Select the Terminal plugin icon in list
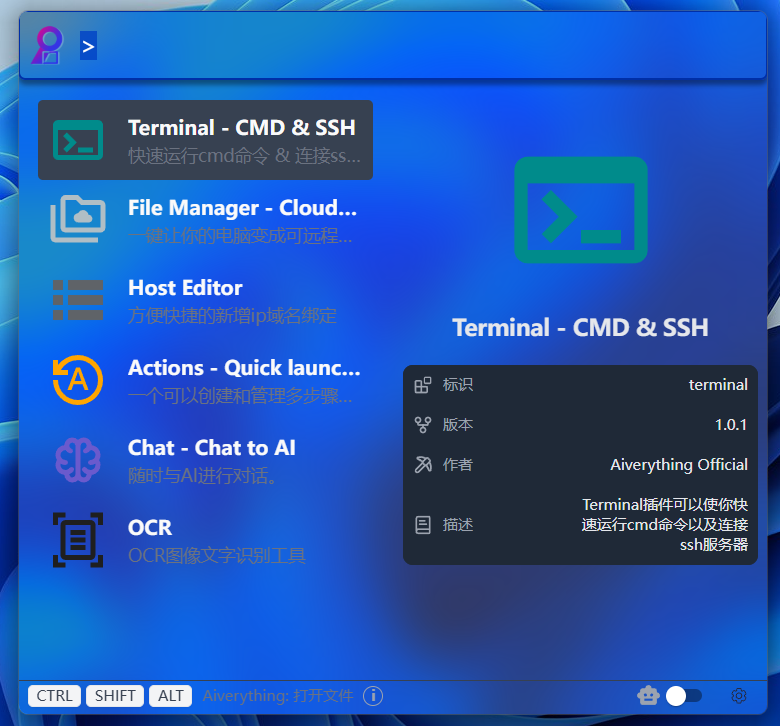The image size is (780, 726). coord(78,140)
